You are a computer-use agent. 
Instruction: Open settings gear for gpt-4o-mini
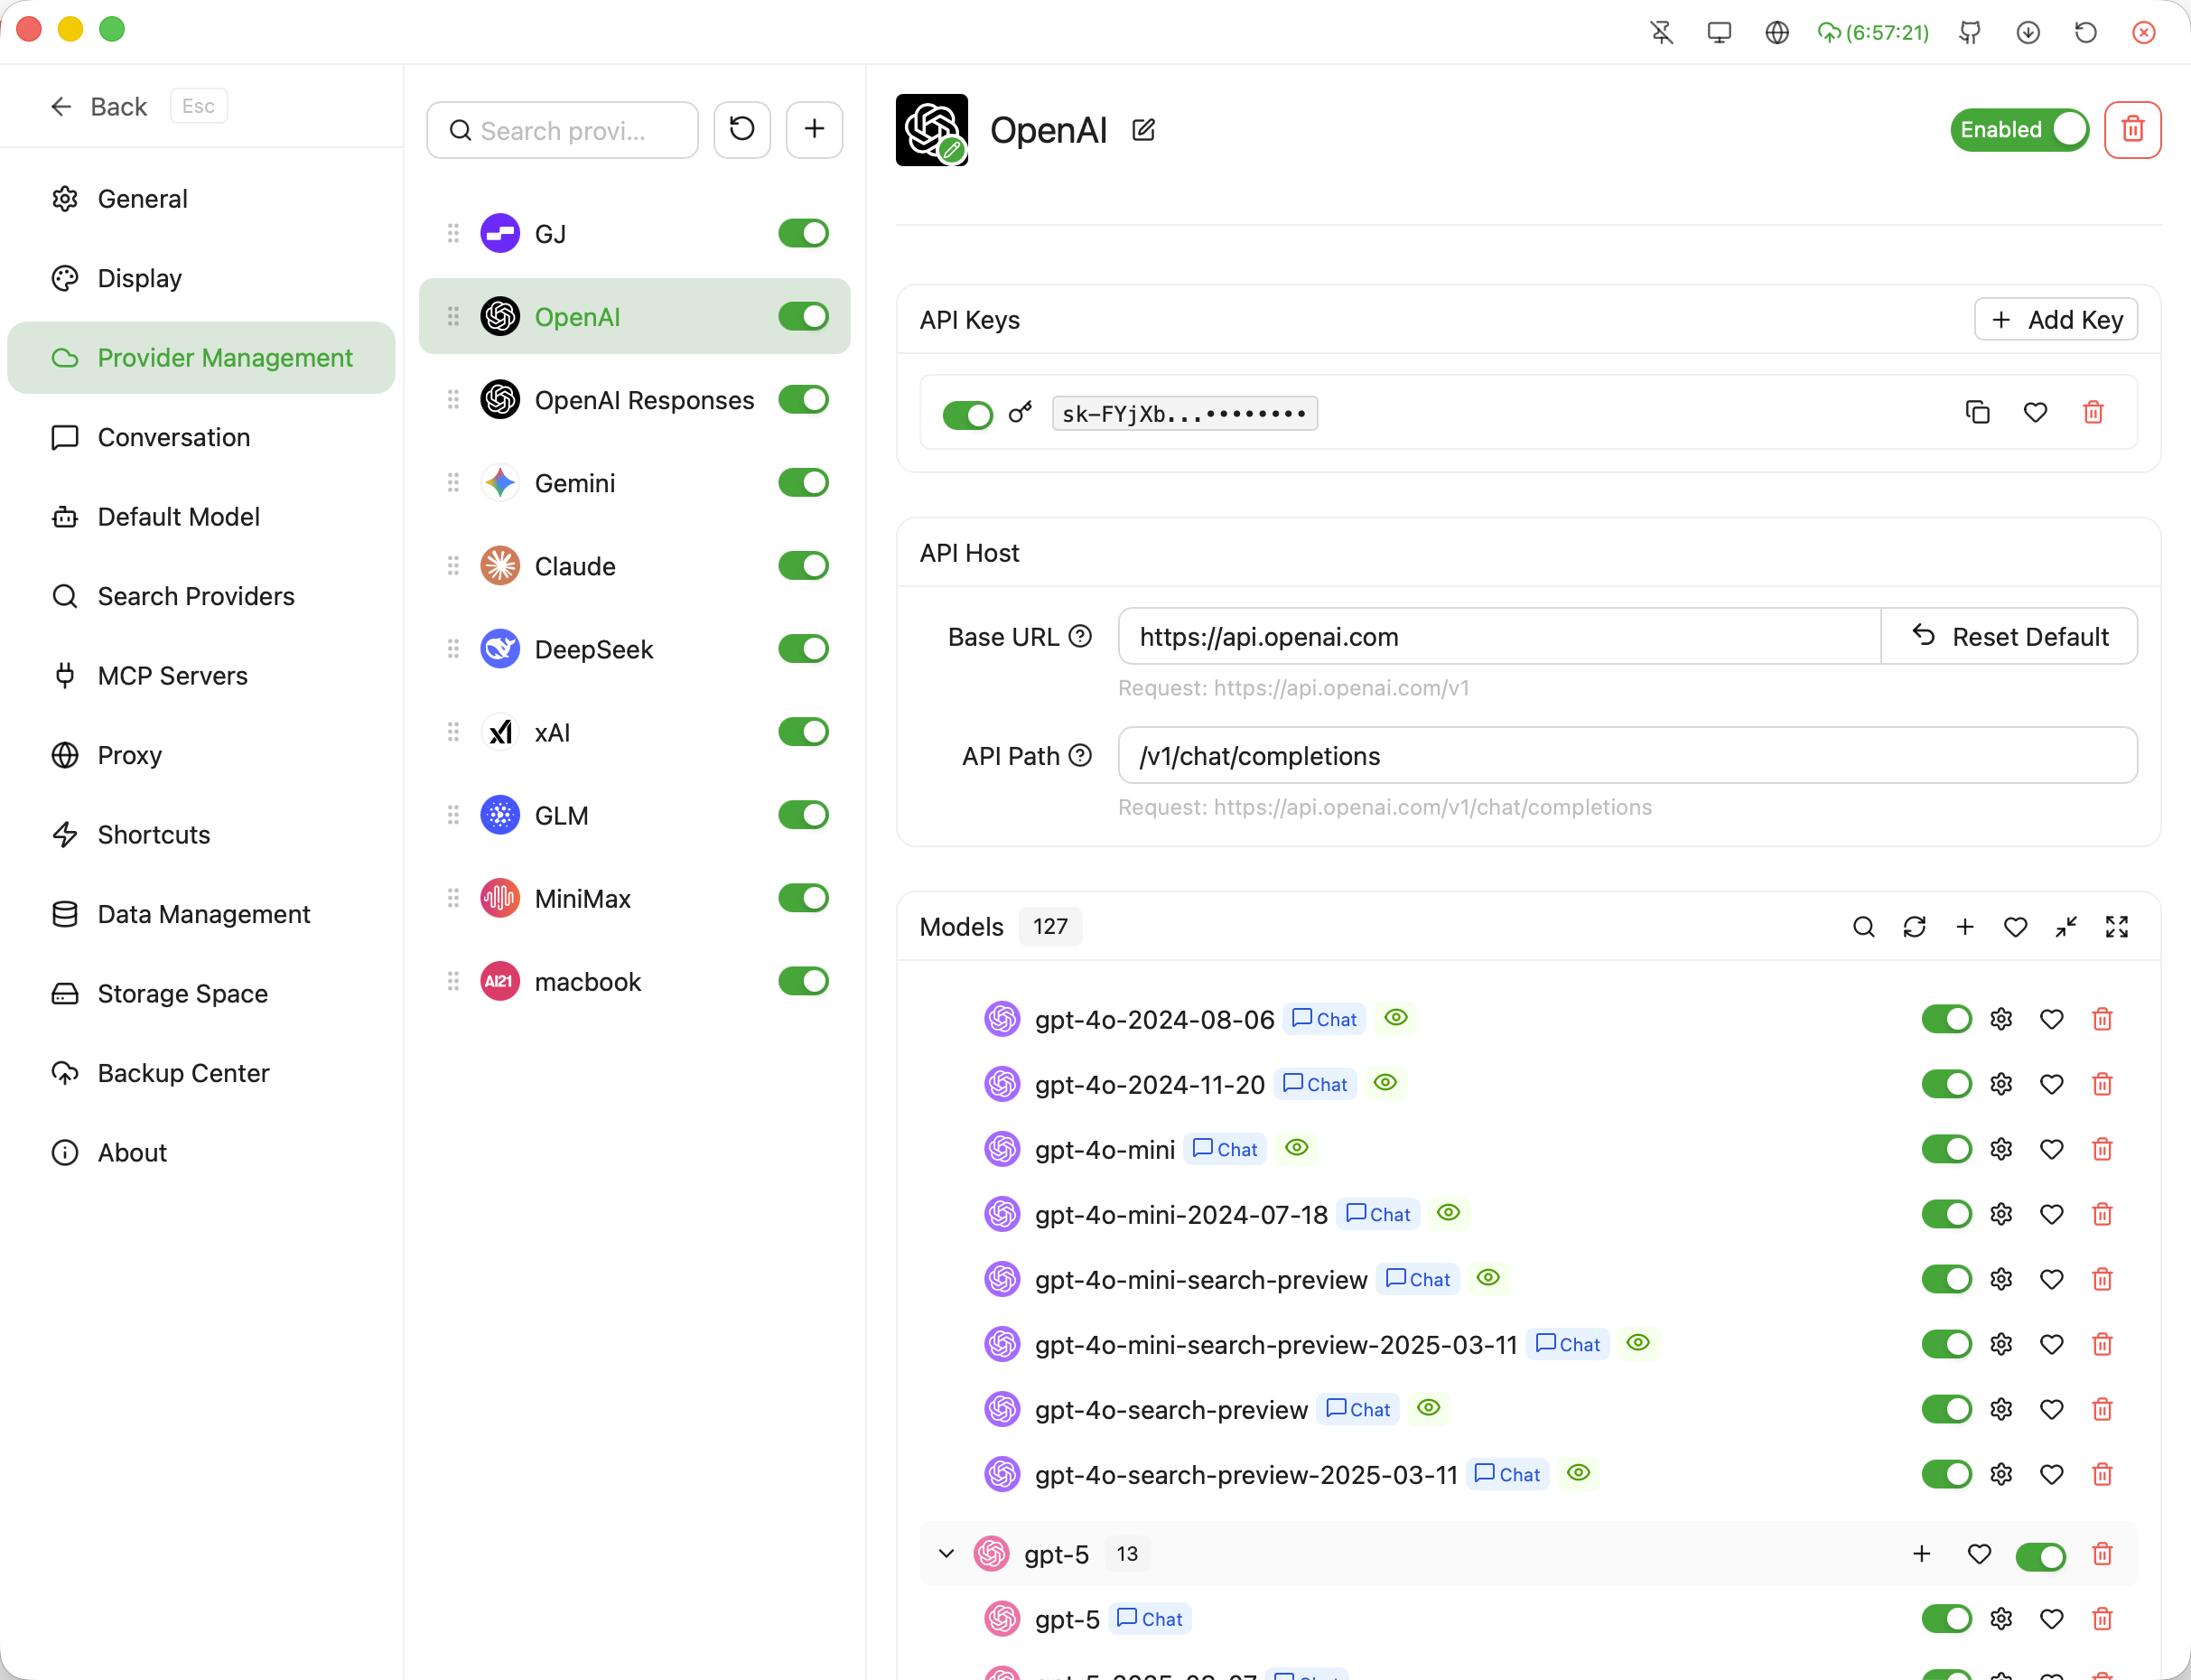click(2000, 1149)
